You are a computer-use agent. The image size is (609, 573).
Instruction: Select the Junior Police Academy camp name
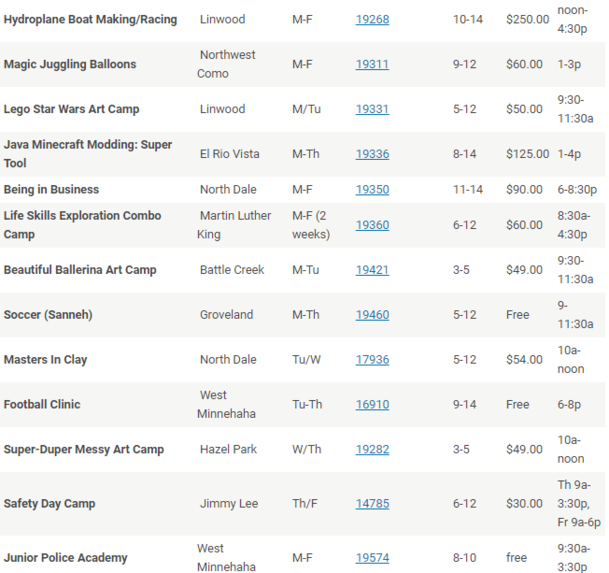coord(65,558)
